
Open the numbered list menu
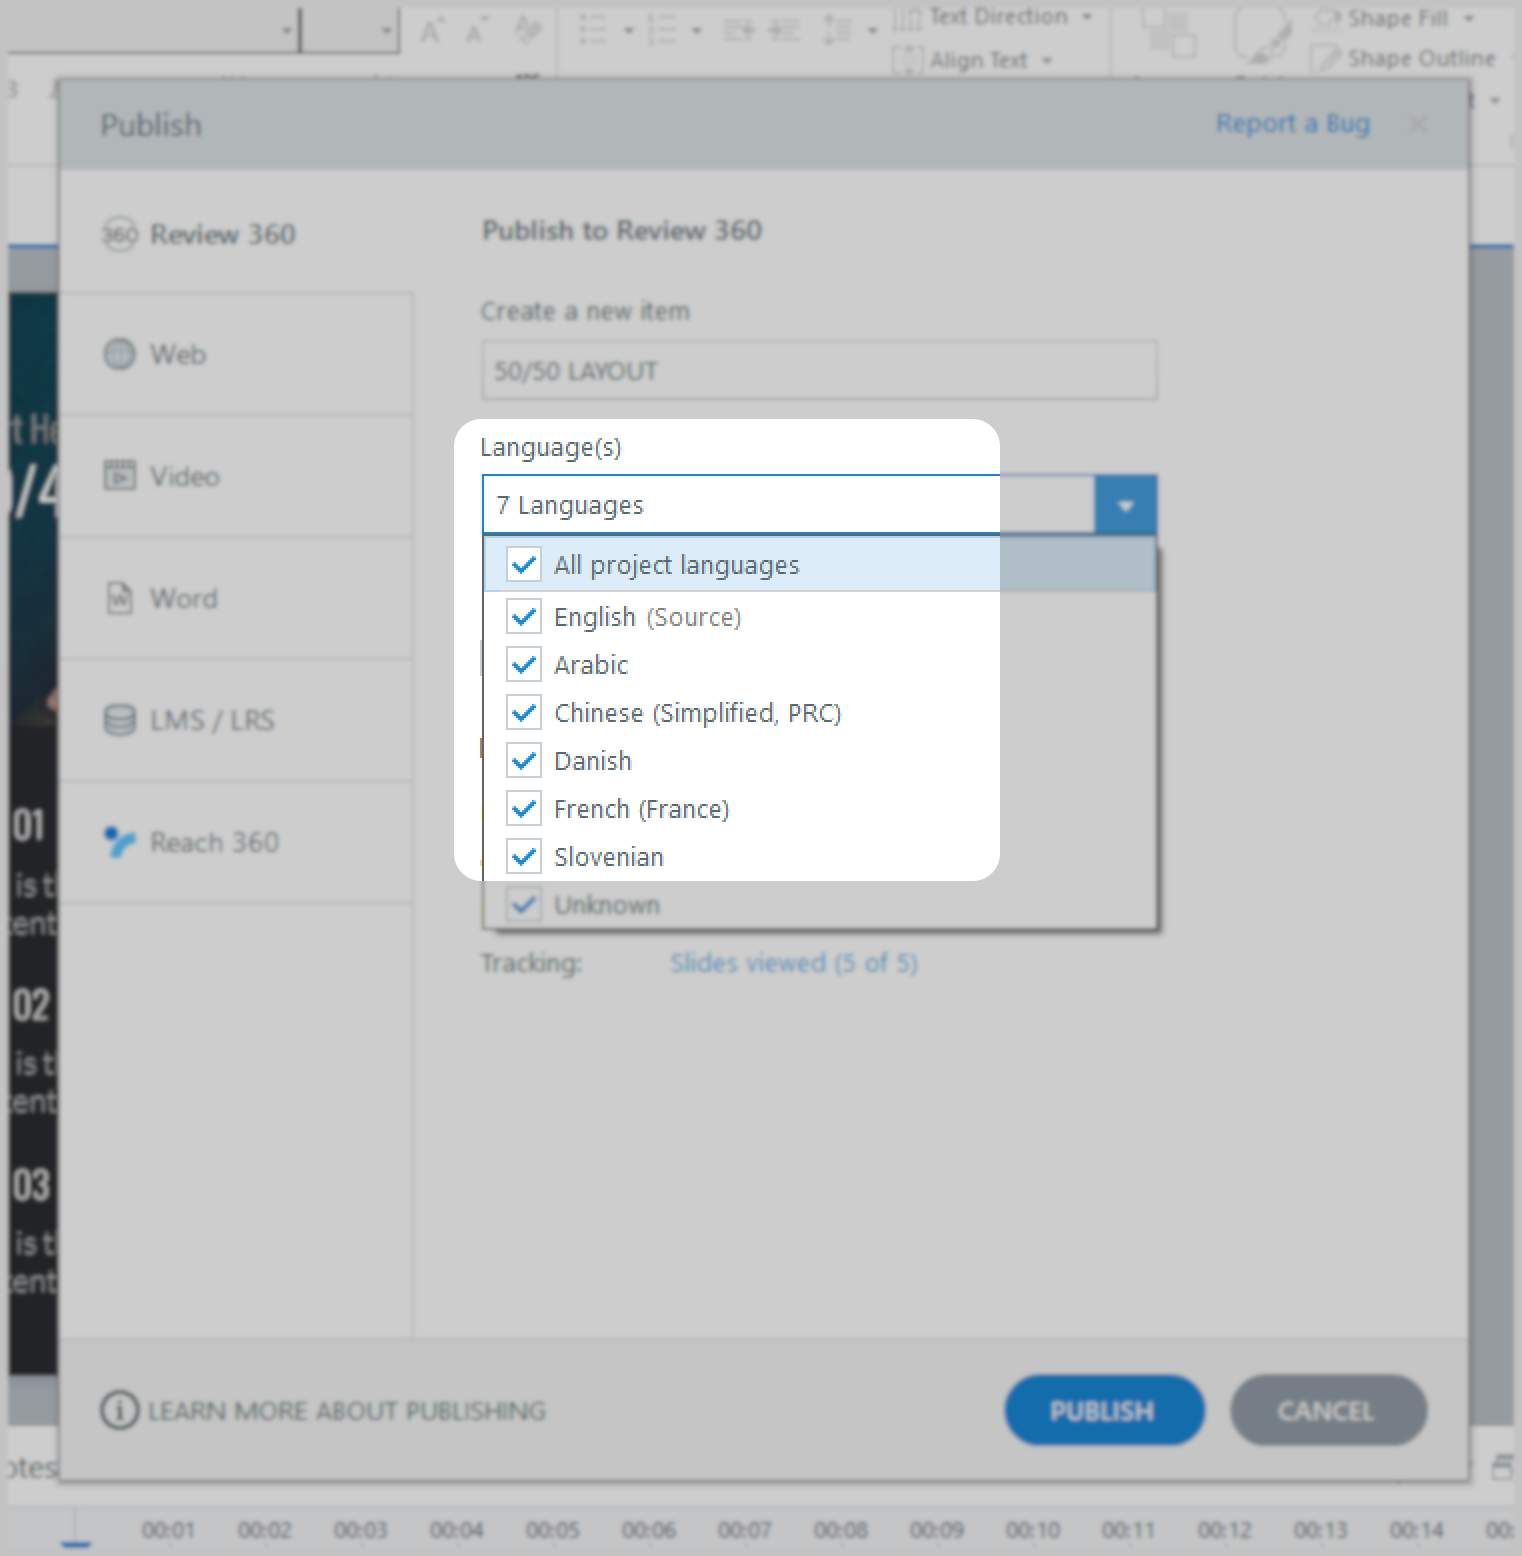tap(697, 30)
